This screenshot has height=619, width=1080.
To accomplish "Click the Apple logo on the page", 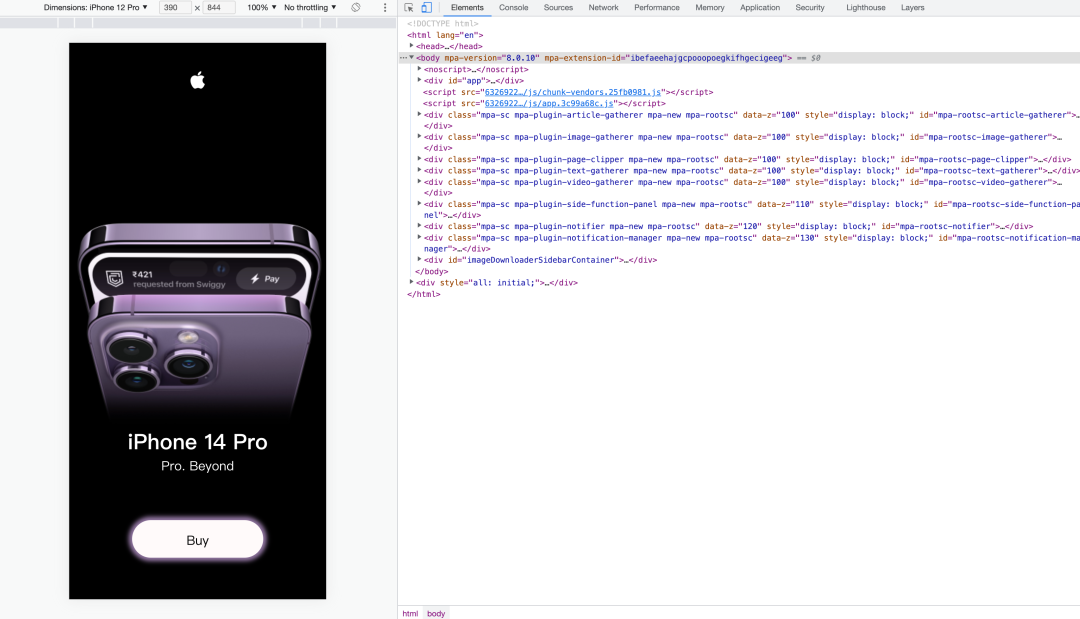I will pos(198,81).
